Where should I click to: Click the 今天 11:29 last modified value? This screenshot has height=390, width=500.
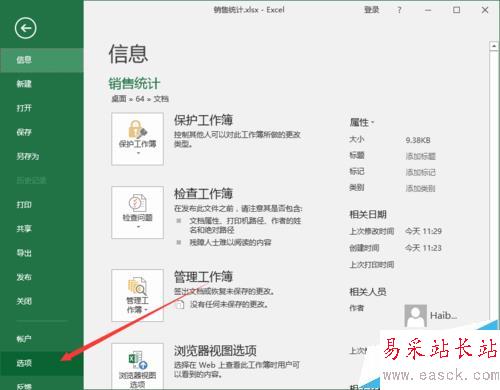click(x=423, y=231)
